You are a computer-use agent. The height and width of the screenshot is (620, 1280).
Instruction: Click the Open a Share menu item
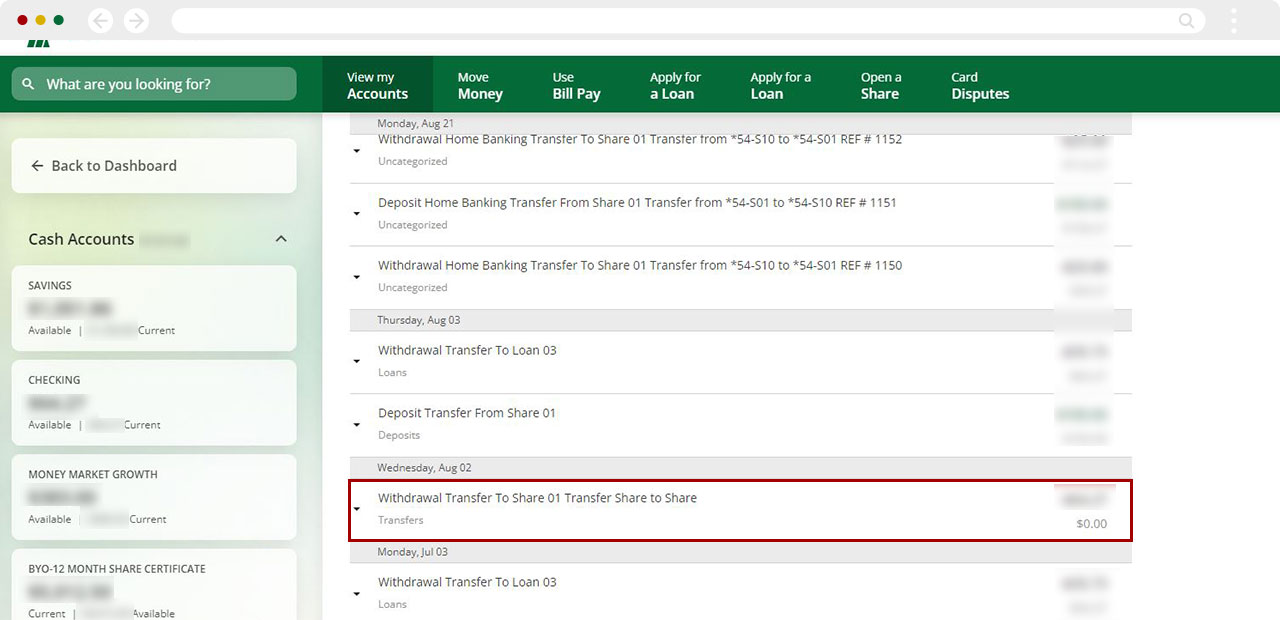point(880,85)
